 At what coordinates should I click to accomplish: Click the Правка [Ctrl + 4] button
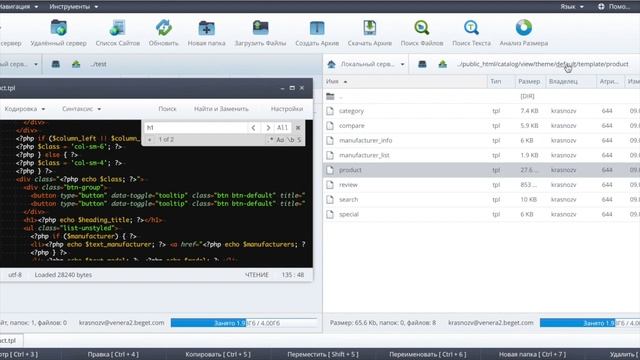click(113, 354)
